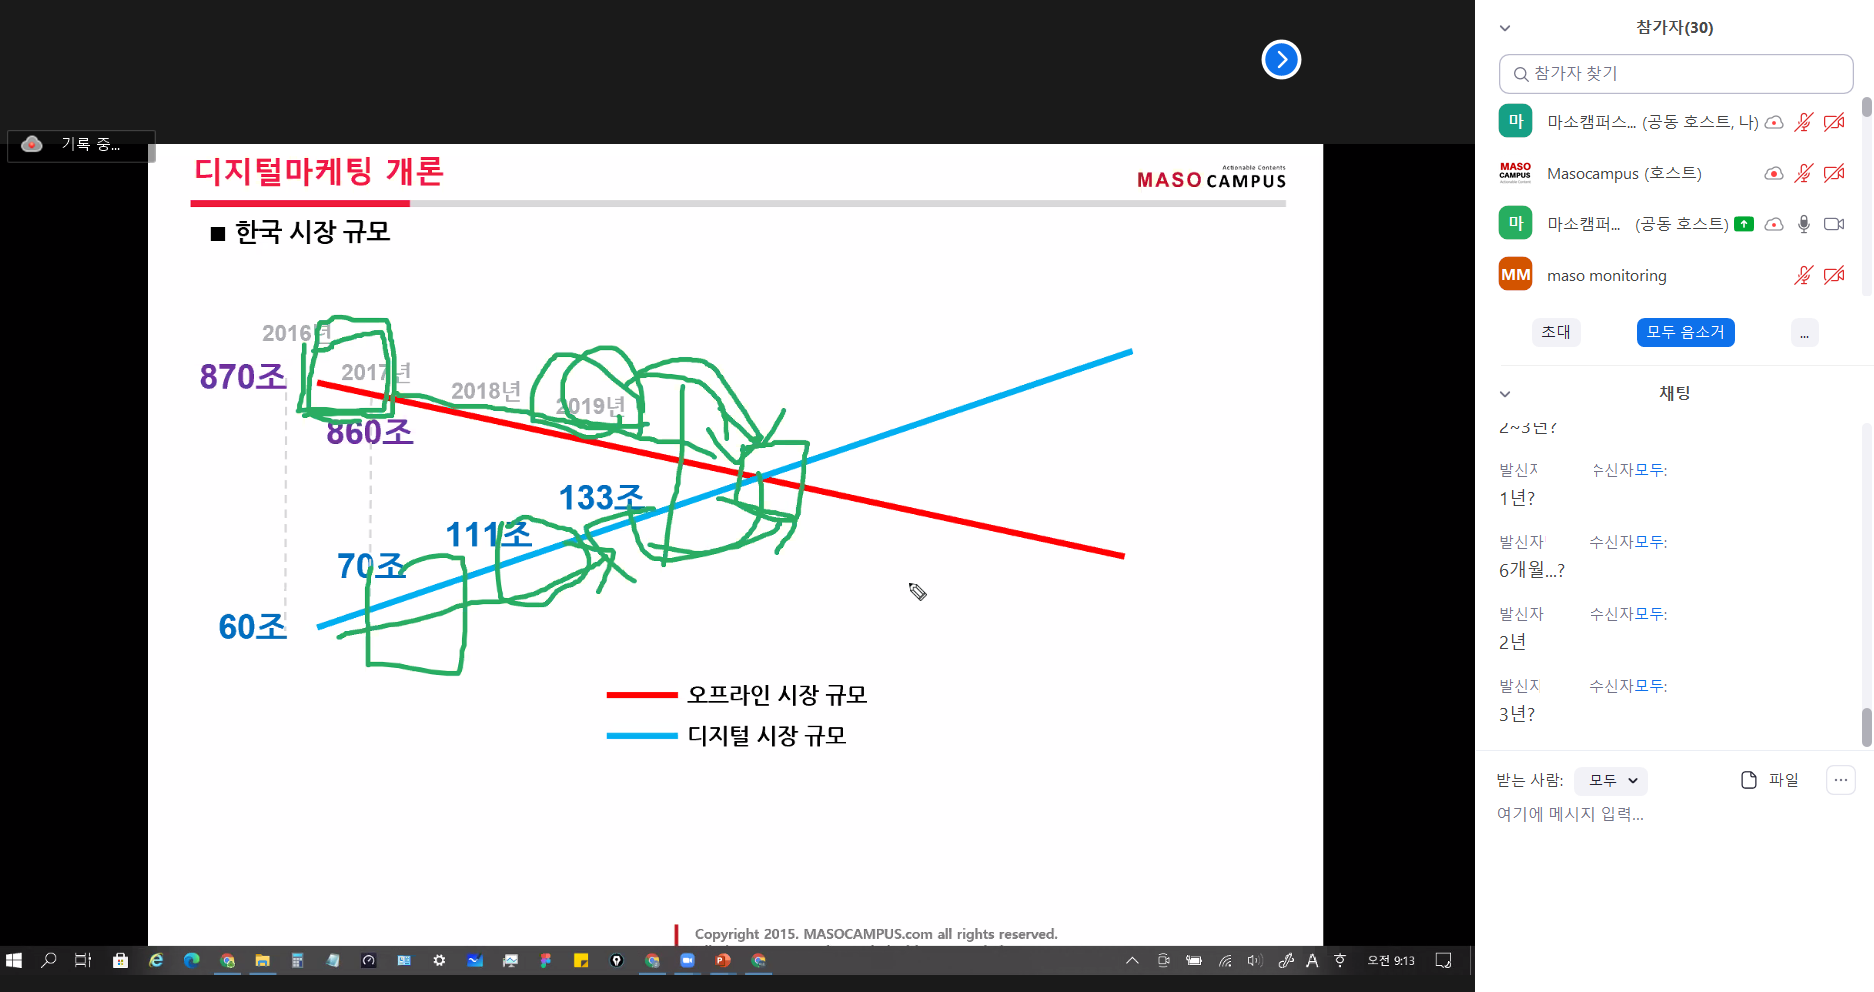
Task: Collapse the participants panel chevron
Action: [1505, 28]
